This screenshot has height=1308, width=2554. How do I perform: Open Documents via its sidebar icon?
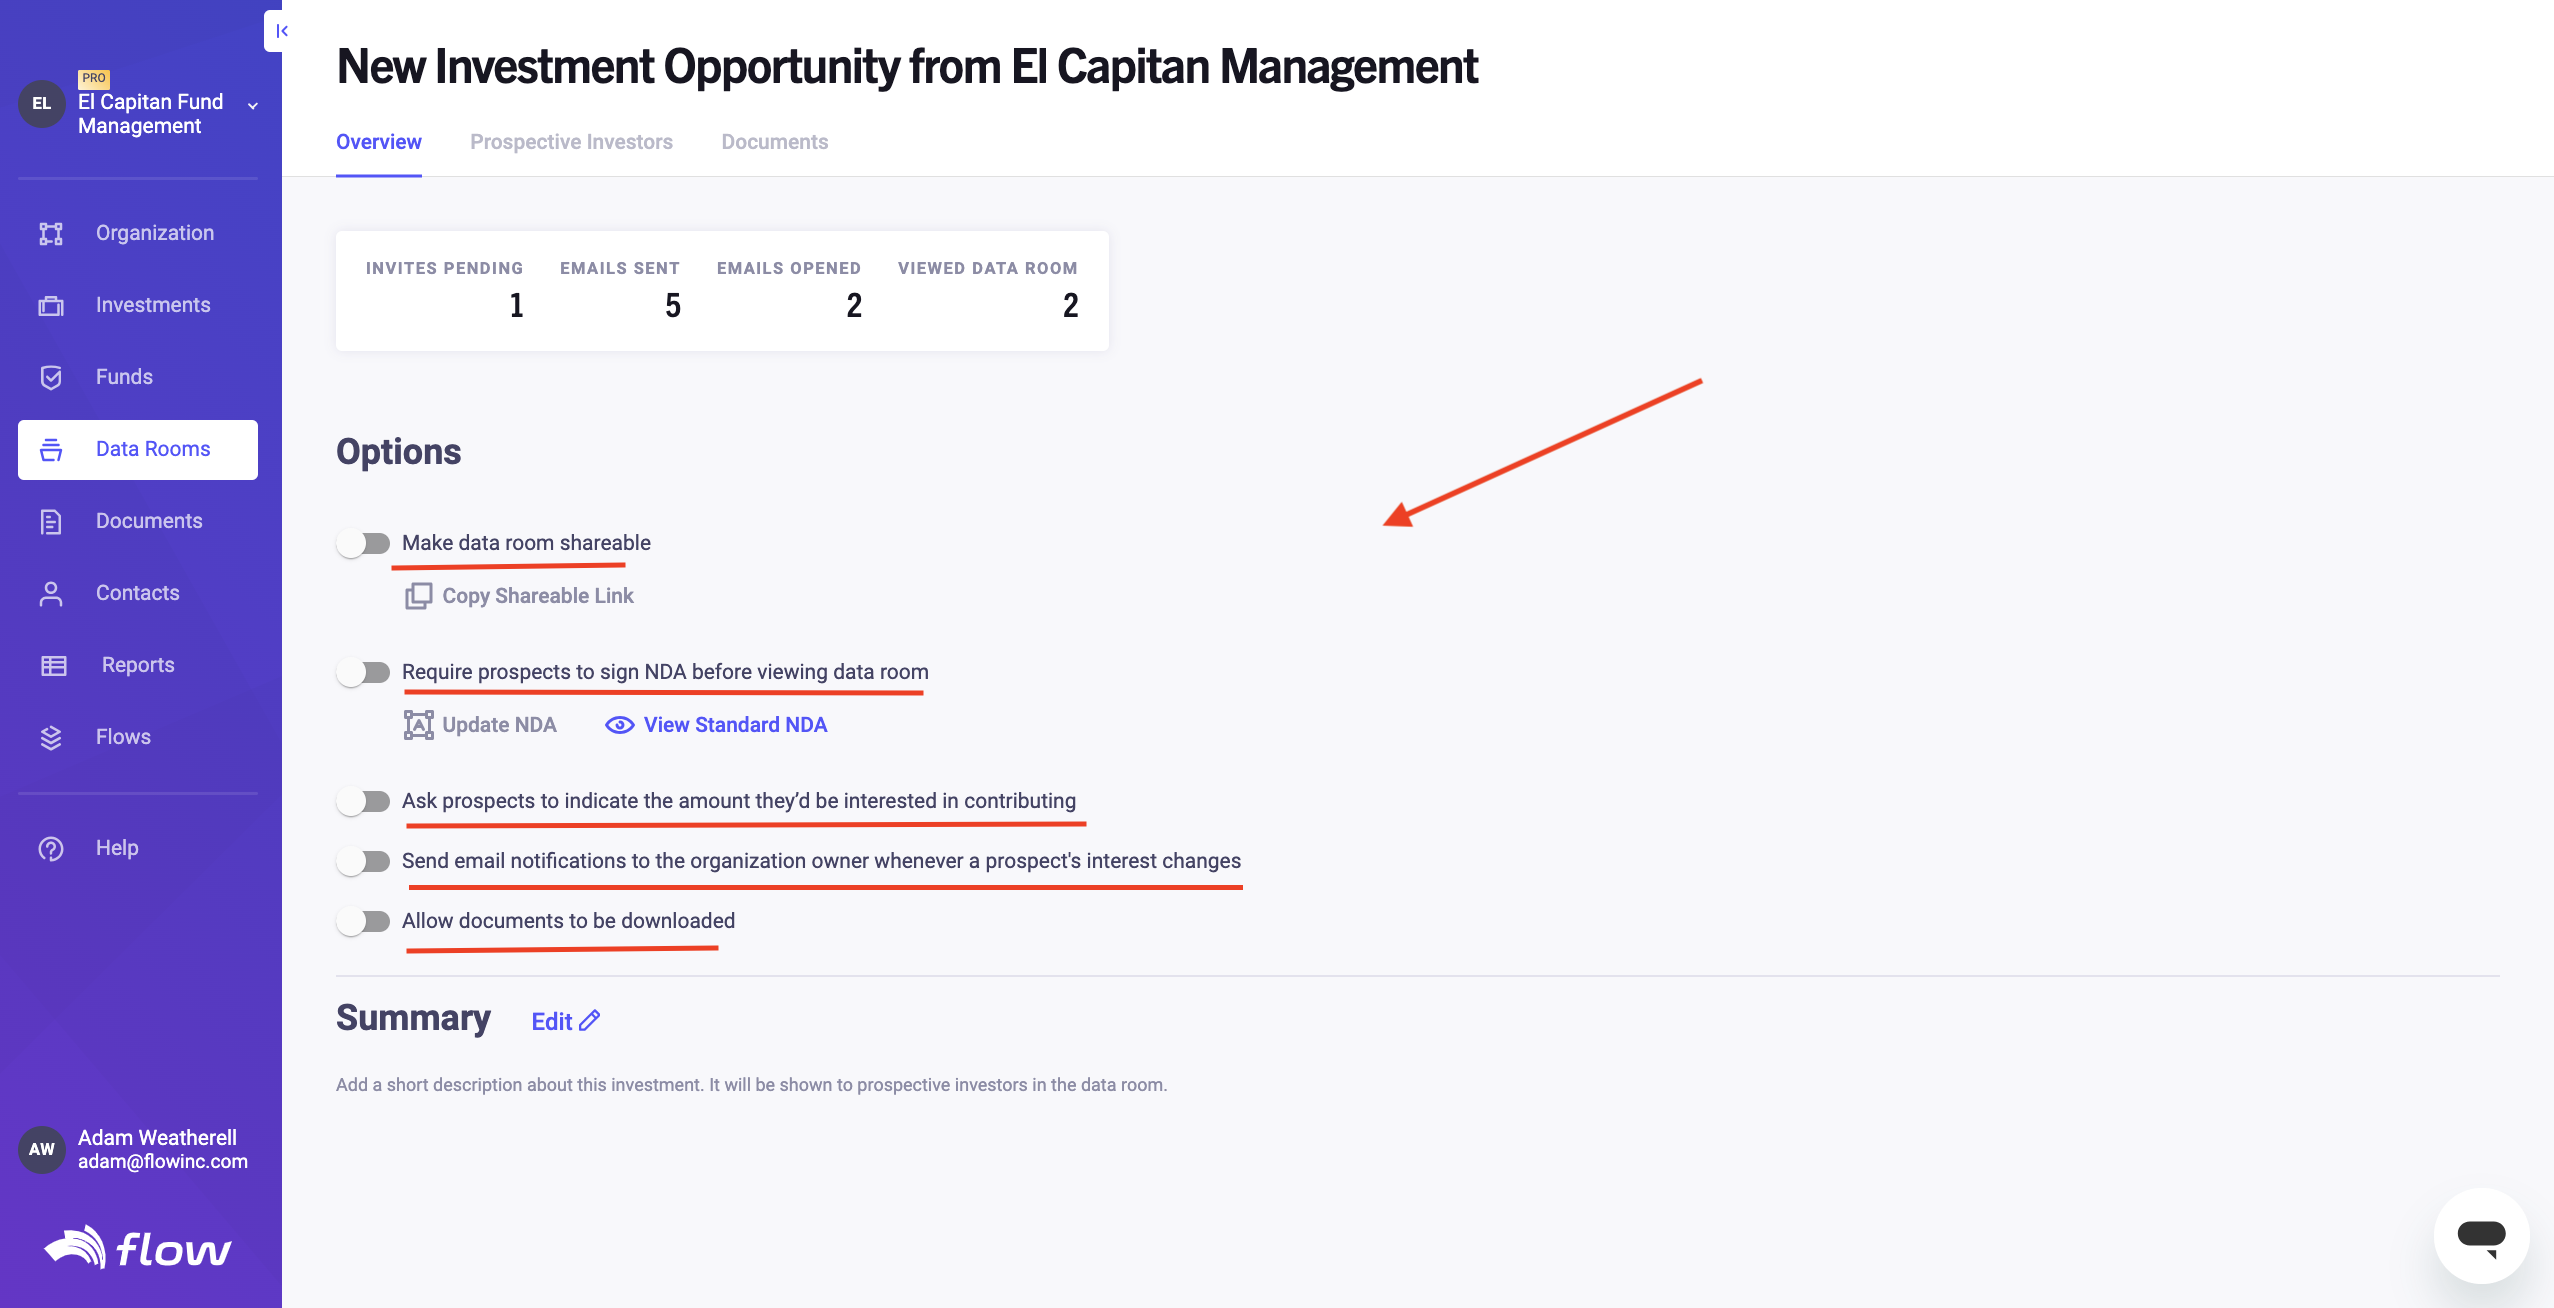coord(51,522)
